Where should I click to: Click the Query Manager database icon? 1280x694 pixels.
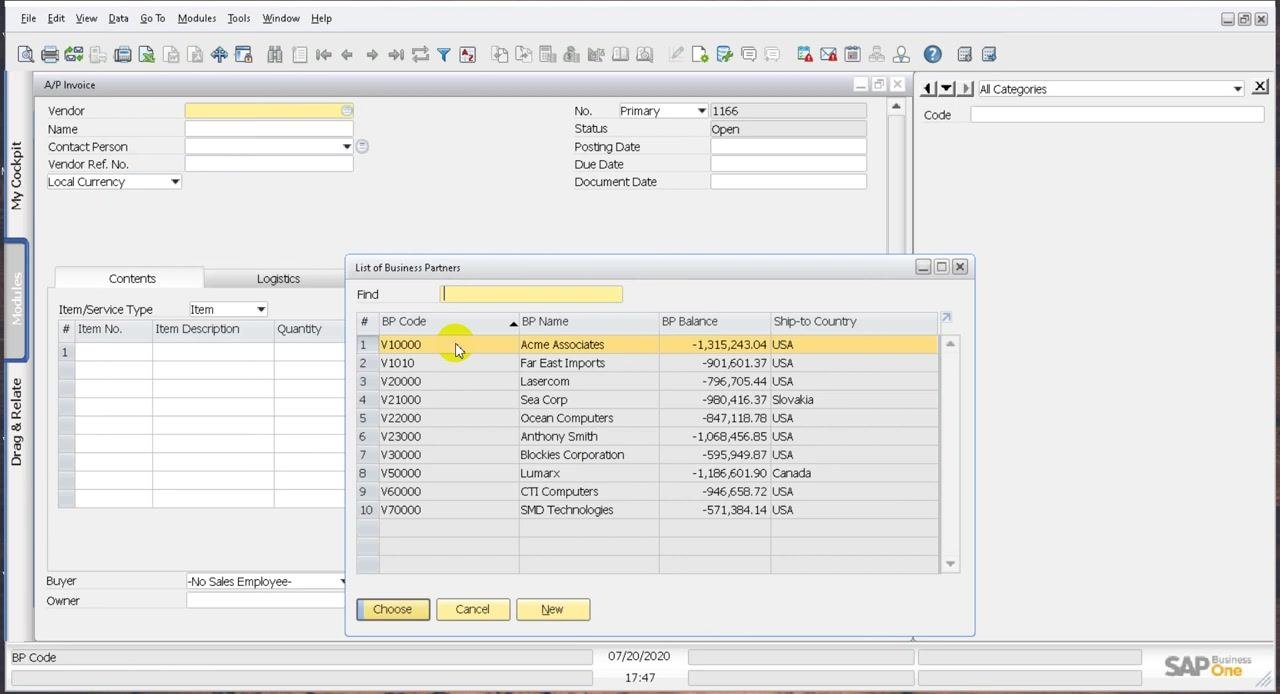tap(724, 55)
